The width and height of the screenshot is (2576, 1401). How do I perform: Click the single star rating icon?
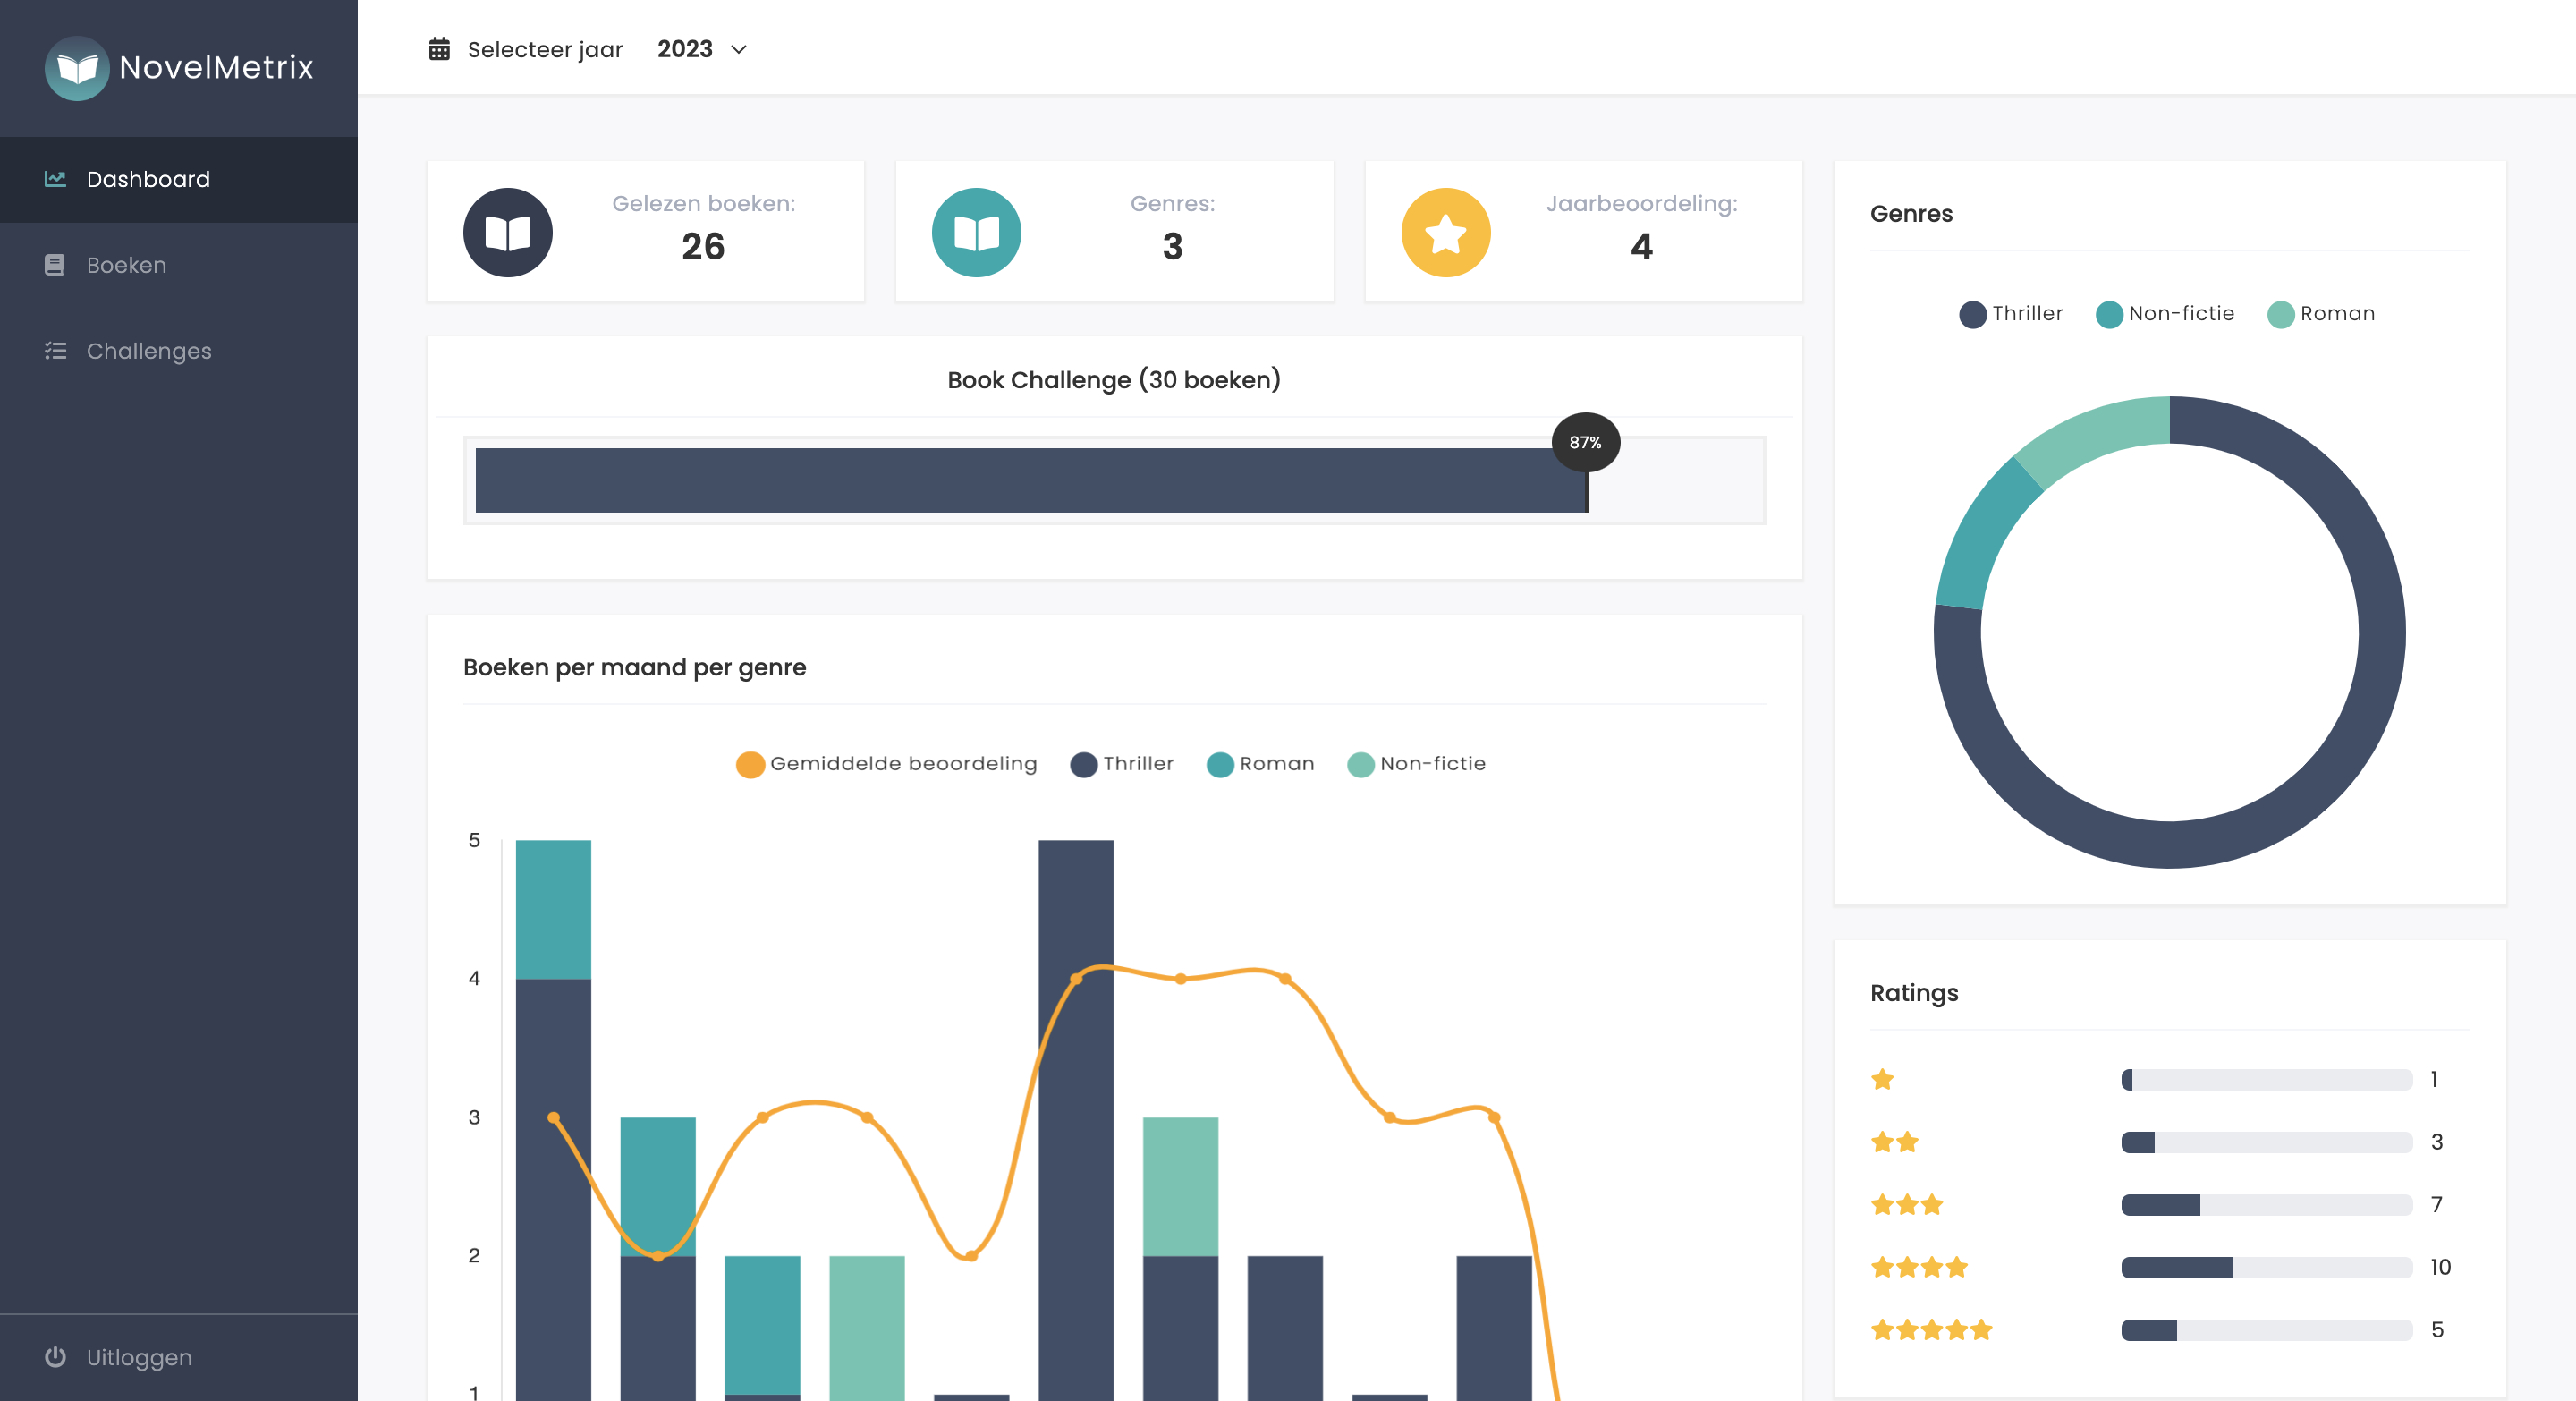coord(1882,1079)
